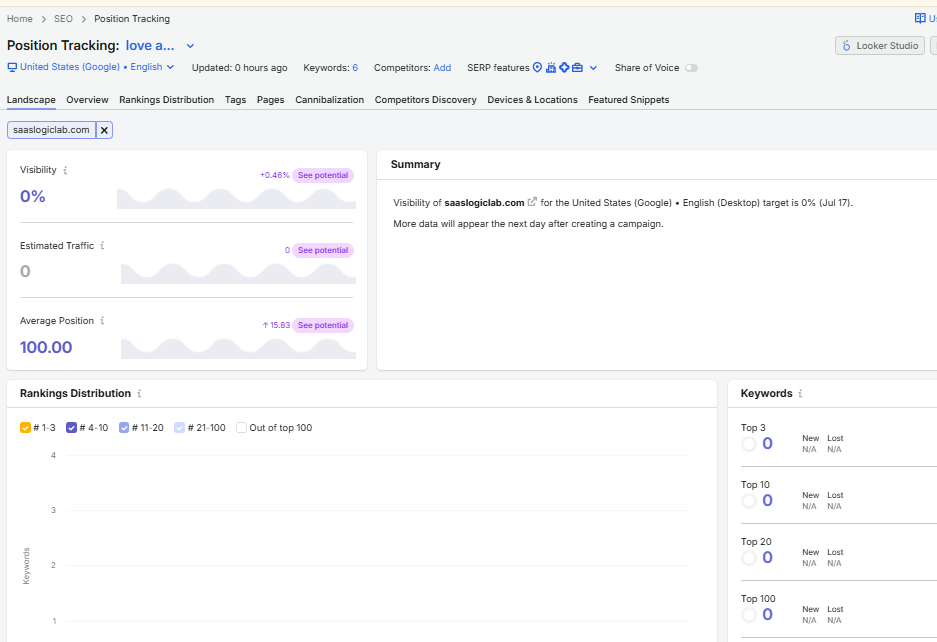Show info for Estimated Traffic
Image resolution: width=937 pixels, height=642 pixels.
point(102,245)
